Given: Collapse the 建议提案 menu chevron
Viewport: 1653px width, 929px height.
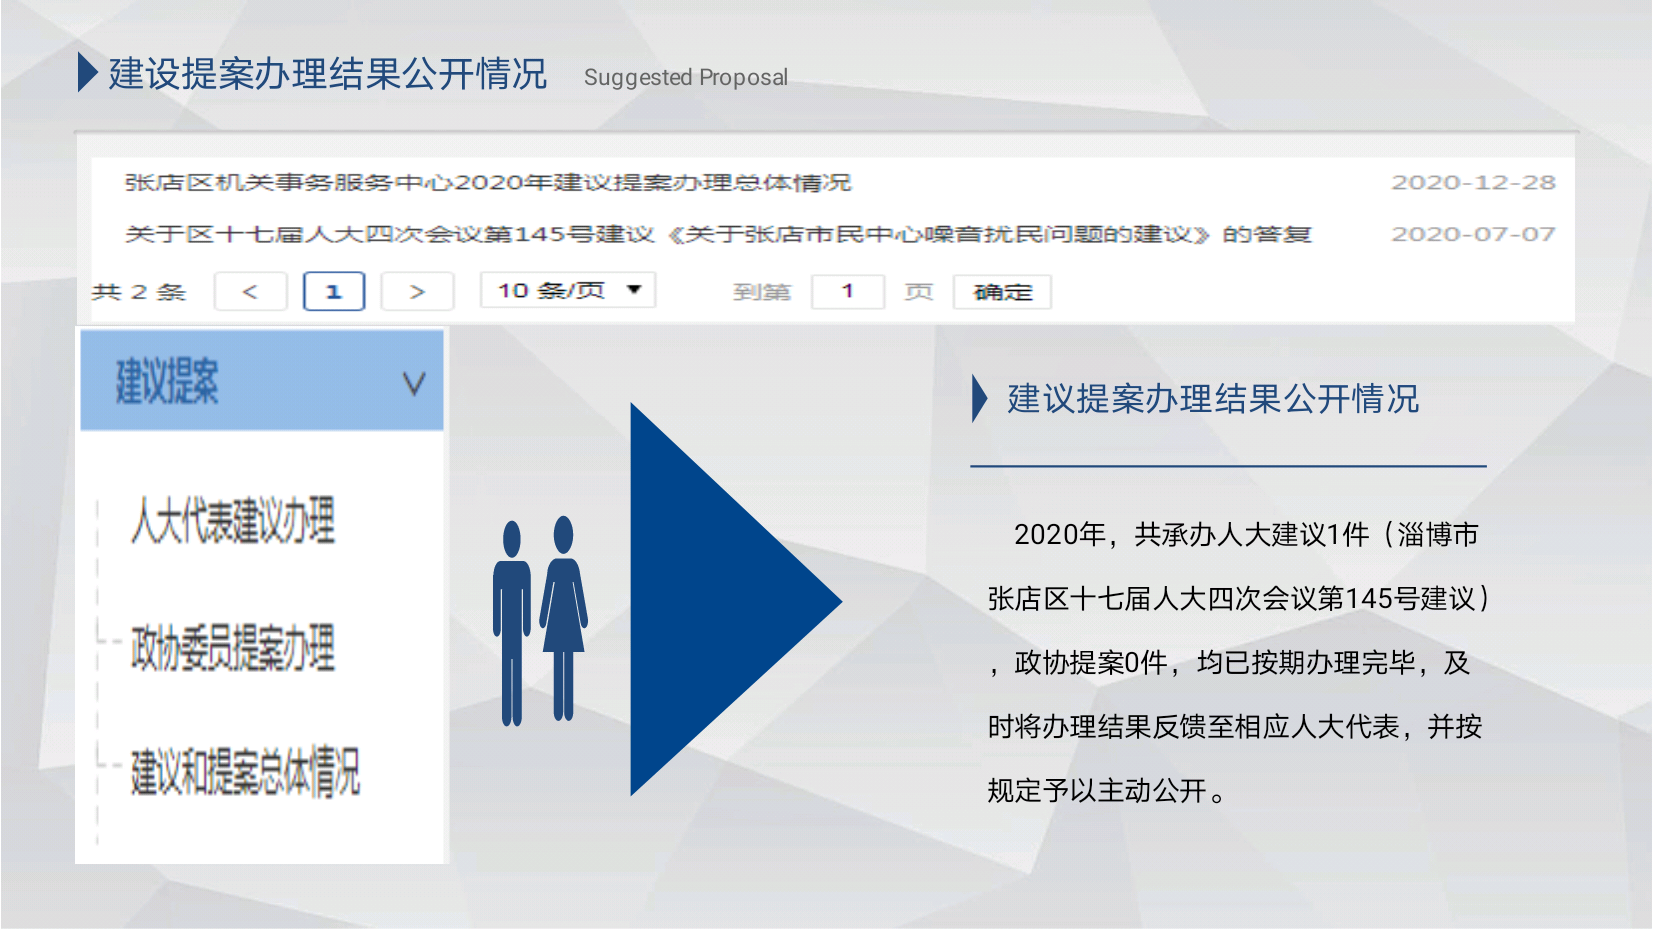Looking at the screenshot, I should point(413,383).
